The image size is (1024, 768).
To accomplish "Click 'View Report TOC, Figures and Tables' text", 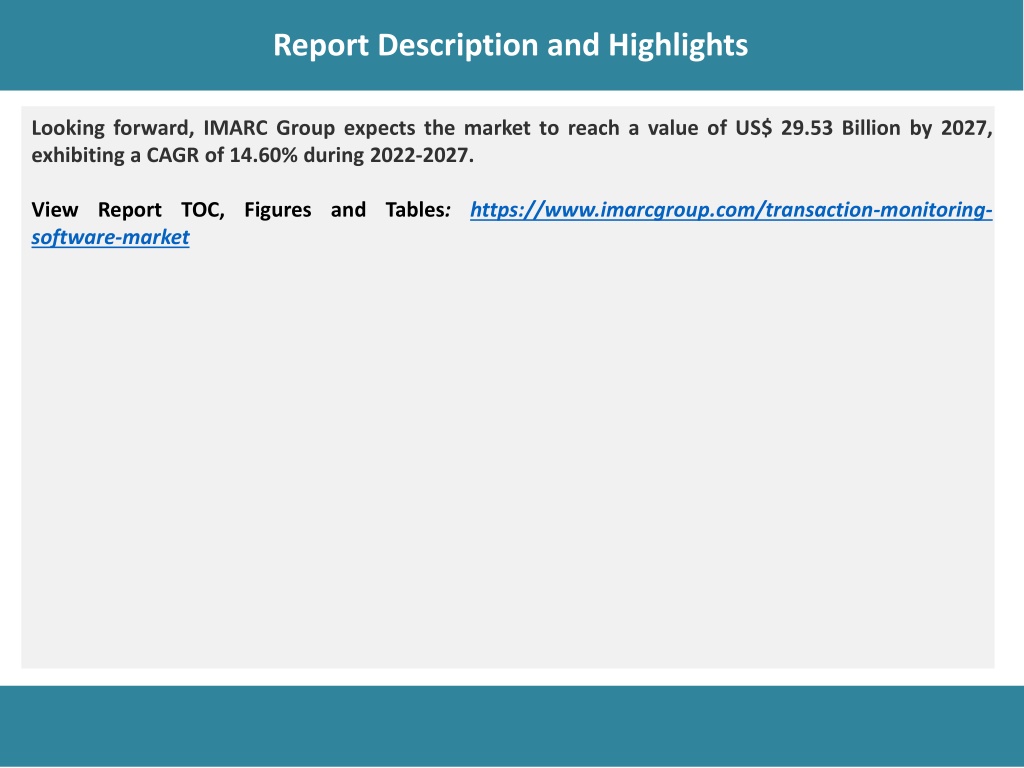I will pyautogui.click(x=238, y=210).
